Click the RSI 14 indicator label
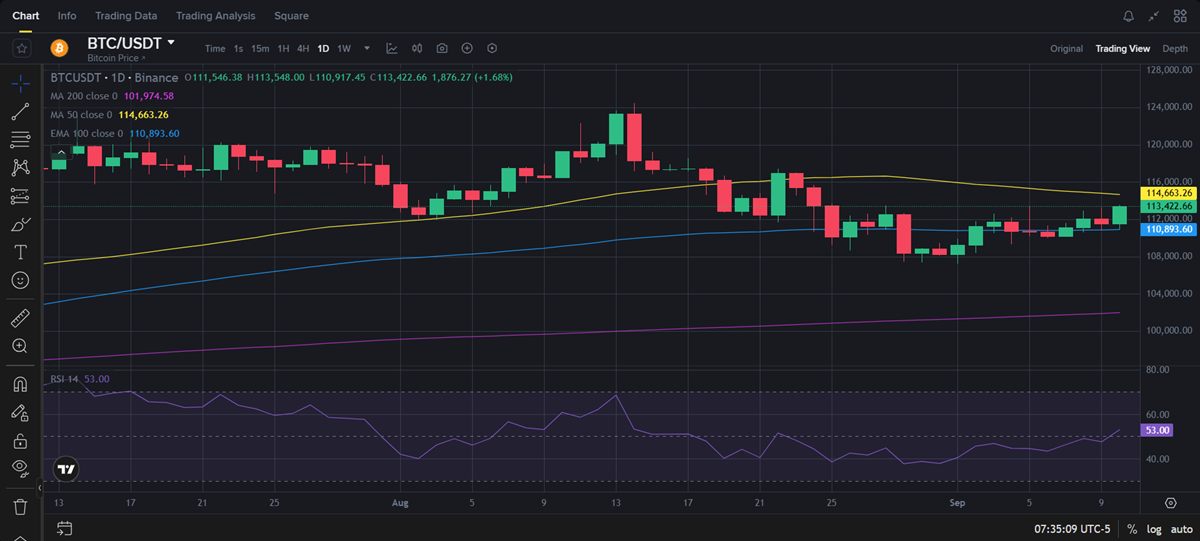The height and width of the screenshot is (541, 1200). click(66, 379)
